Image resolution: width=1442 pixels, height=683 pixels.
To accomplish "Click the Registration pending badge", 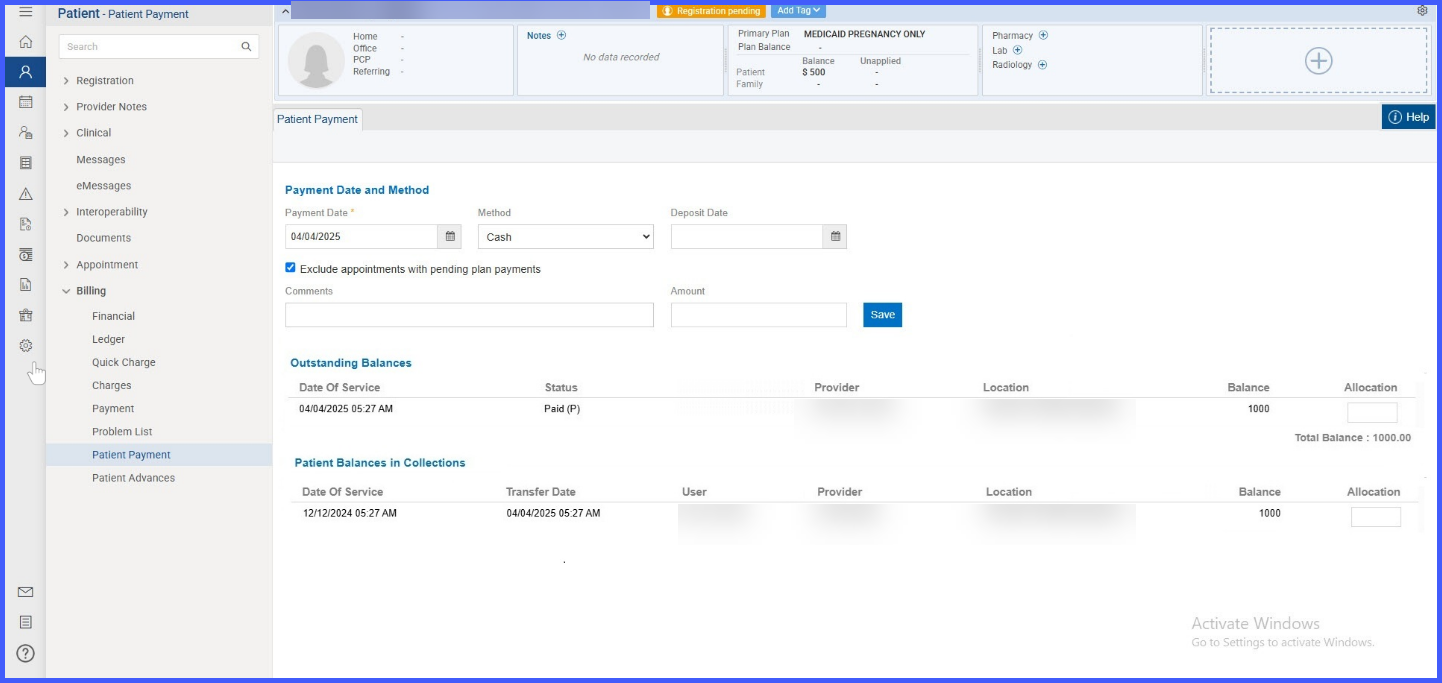I will 711,11.
